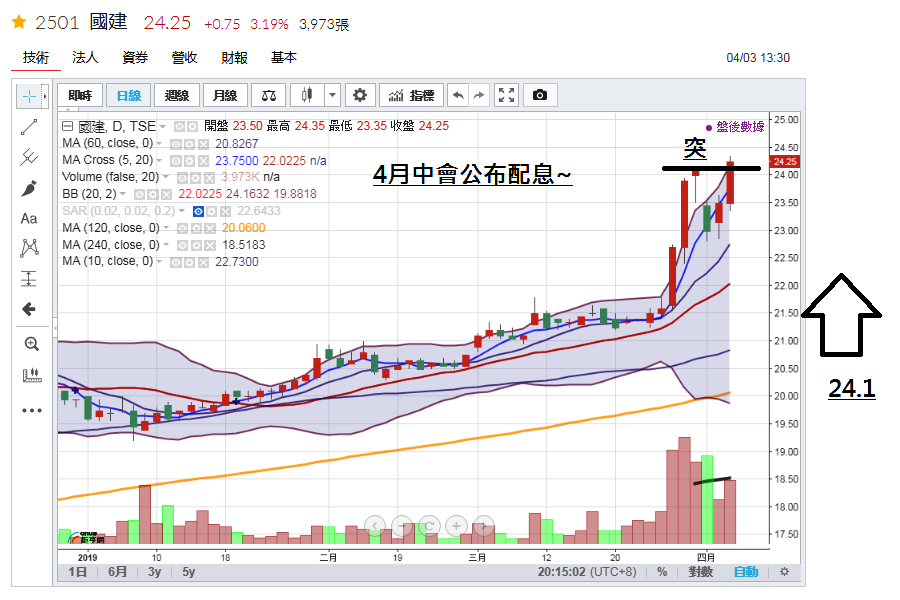
Task: Switch to 即時 realtime chart
Action: tap(80, 95)
